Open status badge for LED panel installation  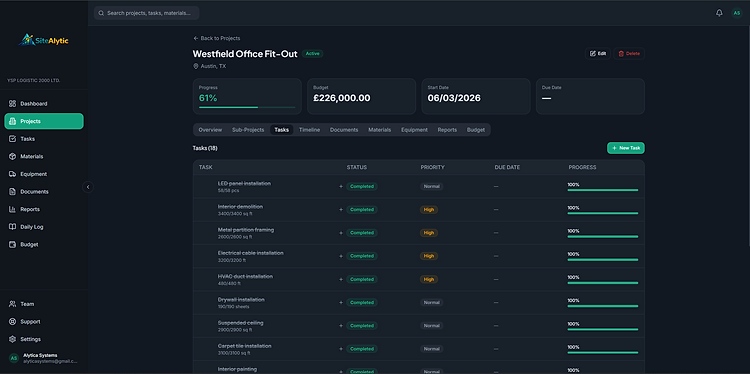point(362,187)
